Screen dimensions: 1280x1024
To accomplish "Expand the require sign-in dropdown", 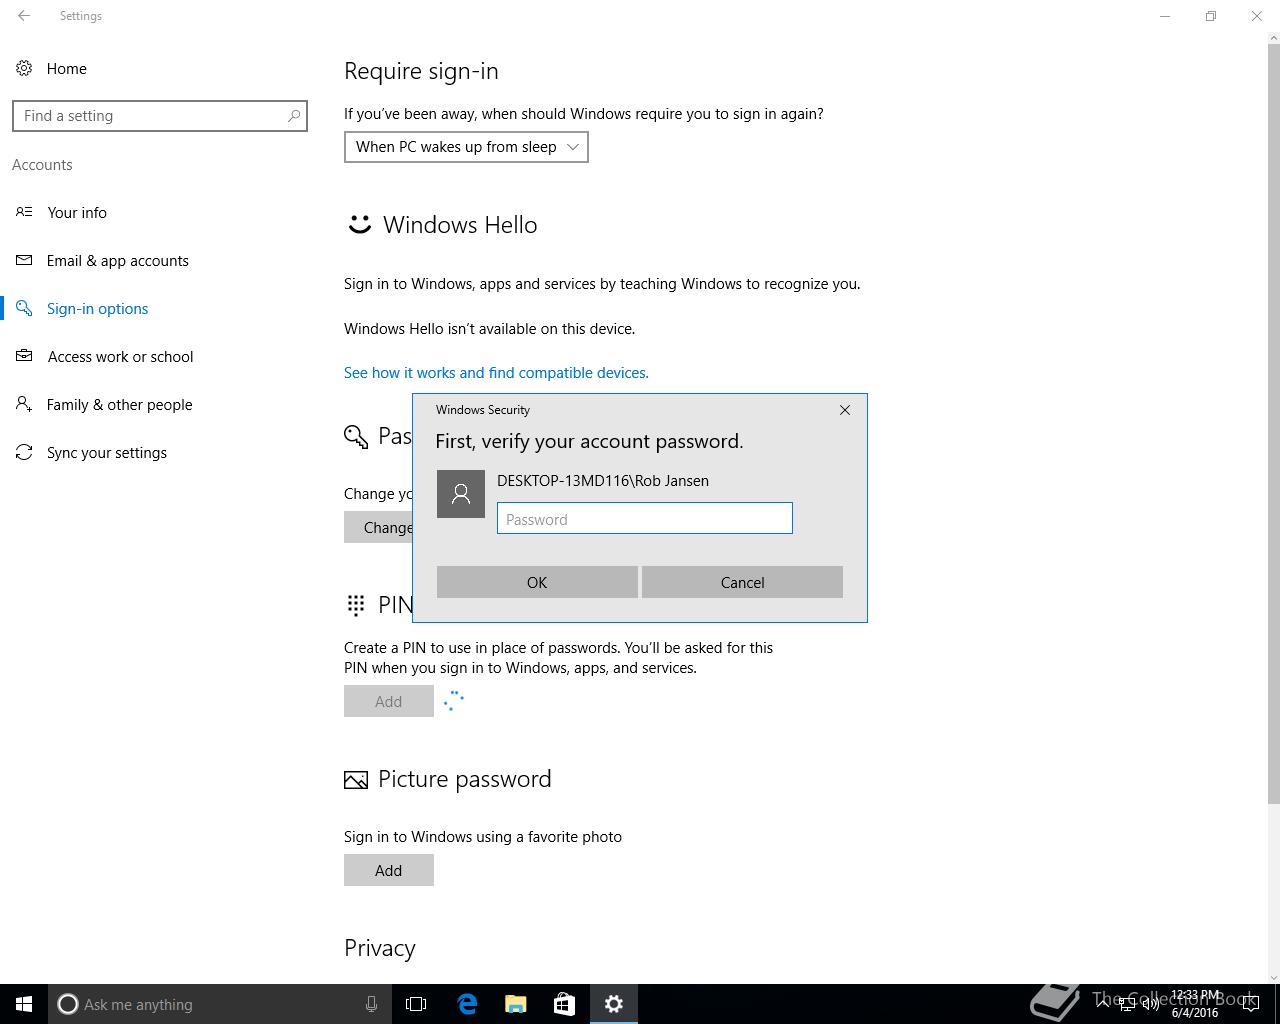I will (466, 147).
